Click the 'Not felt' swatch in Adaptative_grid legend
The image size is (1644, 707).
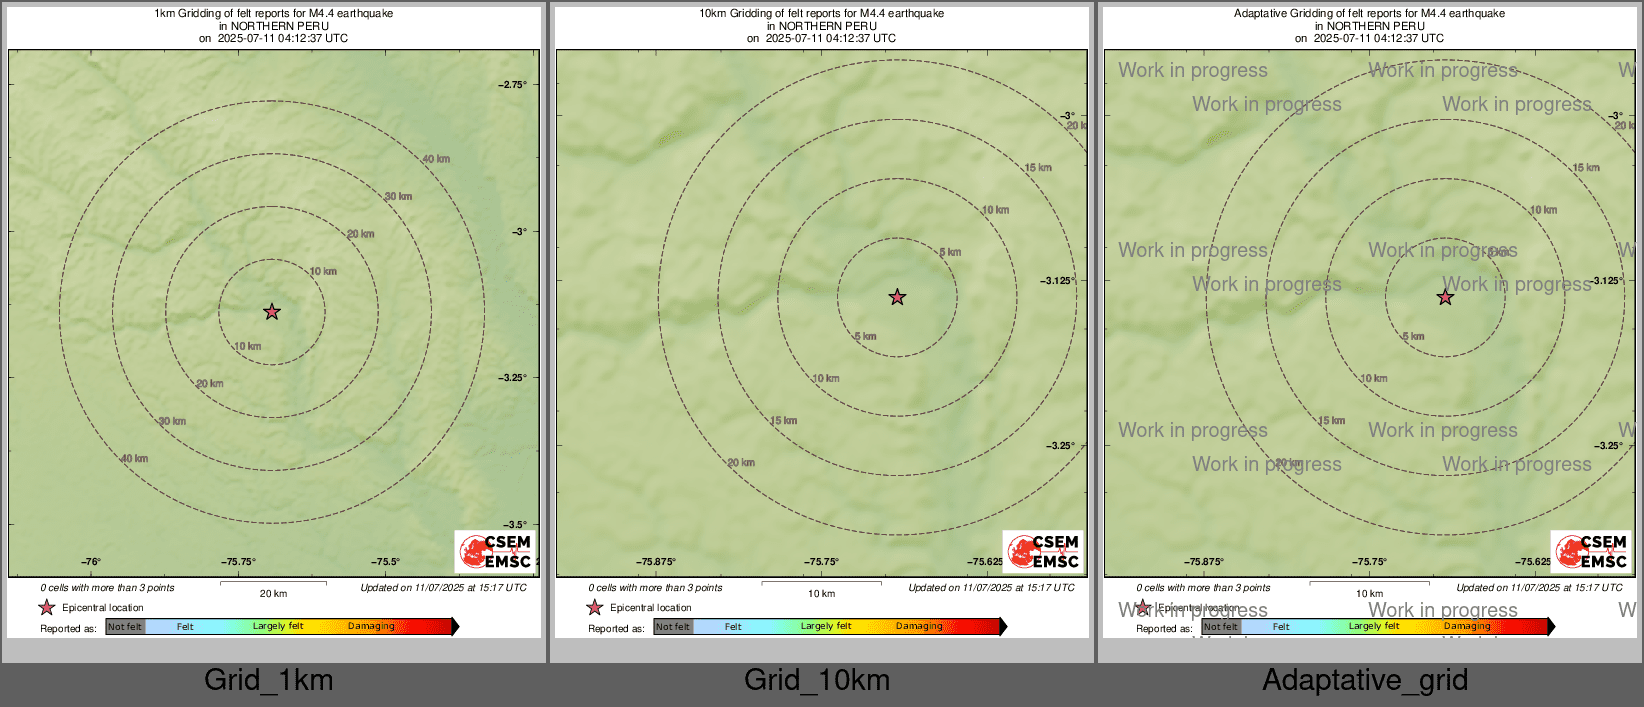(1221, 627)
